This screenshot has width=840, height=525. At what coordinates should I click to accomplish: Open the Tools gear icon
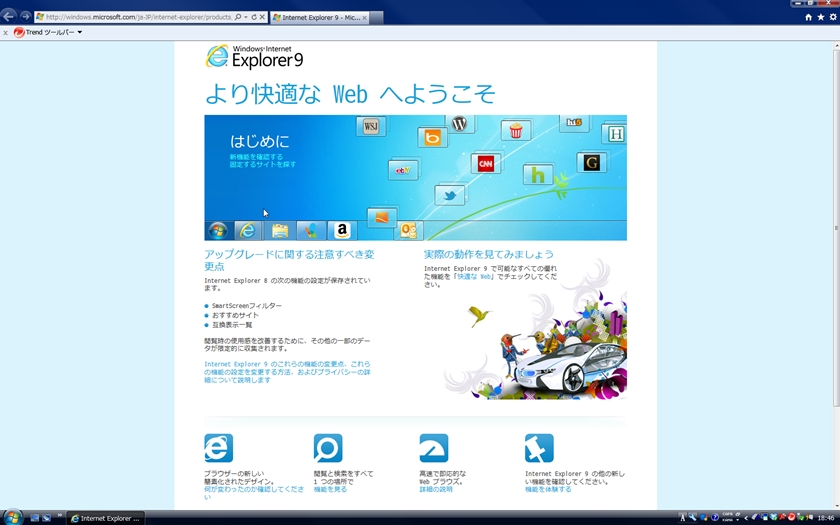pos(832,17)
